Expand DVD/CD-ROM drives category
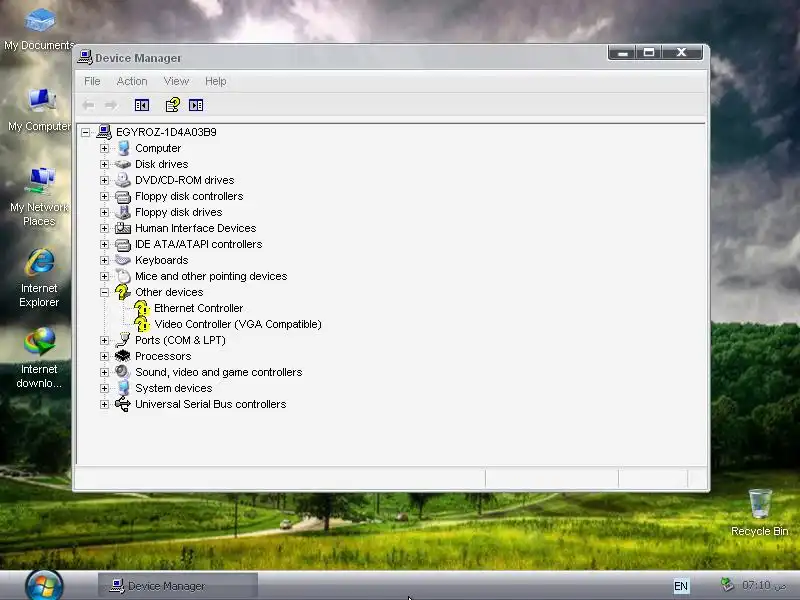800x600 pixels. [x=105, y=180]
